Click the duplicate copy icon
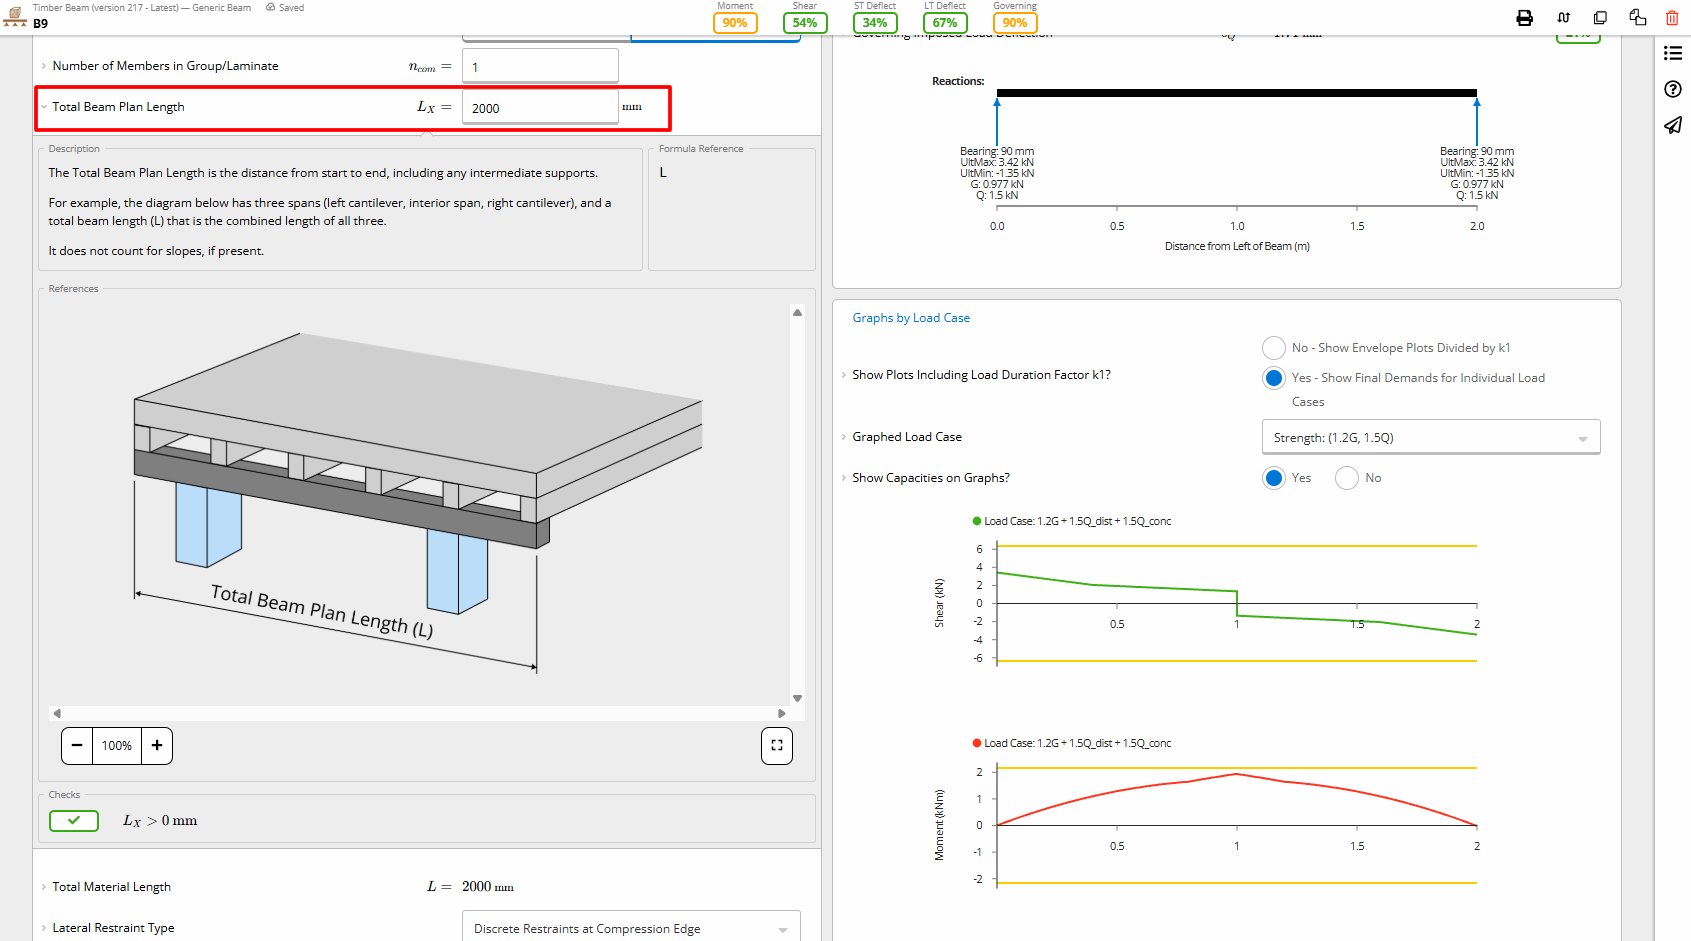This screenshot has height=941, width=1691. click(1600, 18)
